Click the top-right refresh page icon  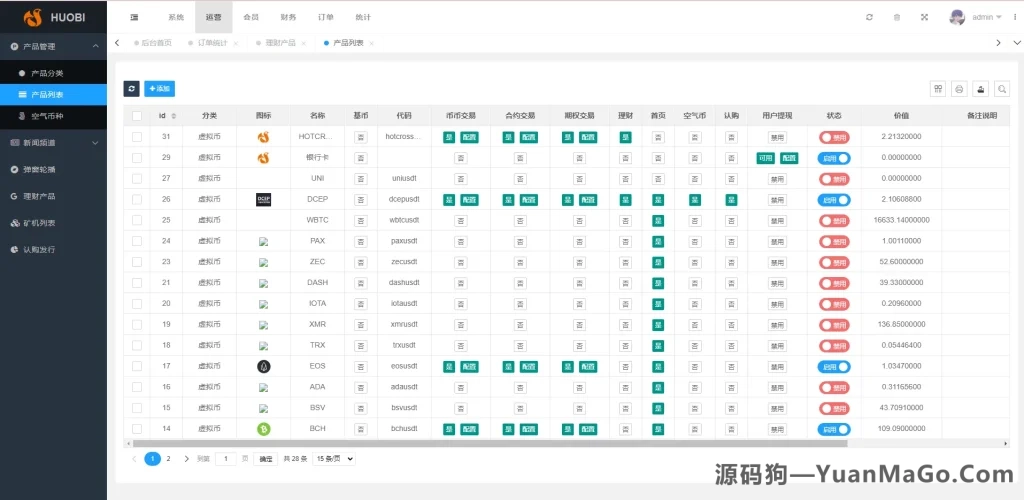click(869, 18)
